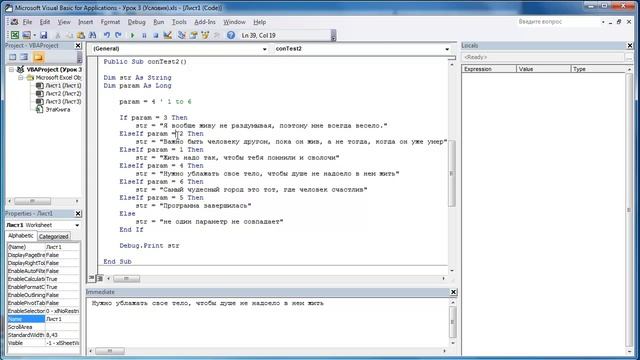
Task: Open the View menu
Action: coord(64,22)
